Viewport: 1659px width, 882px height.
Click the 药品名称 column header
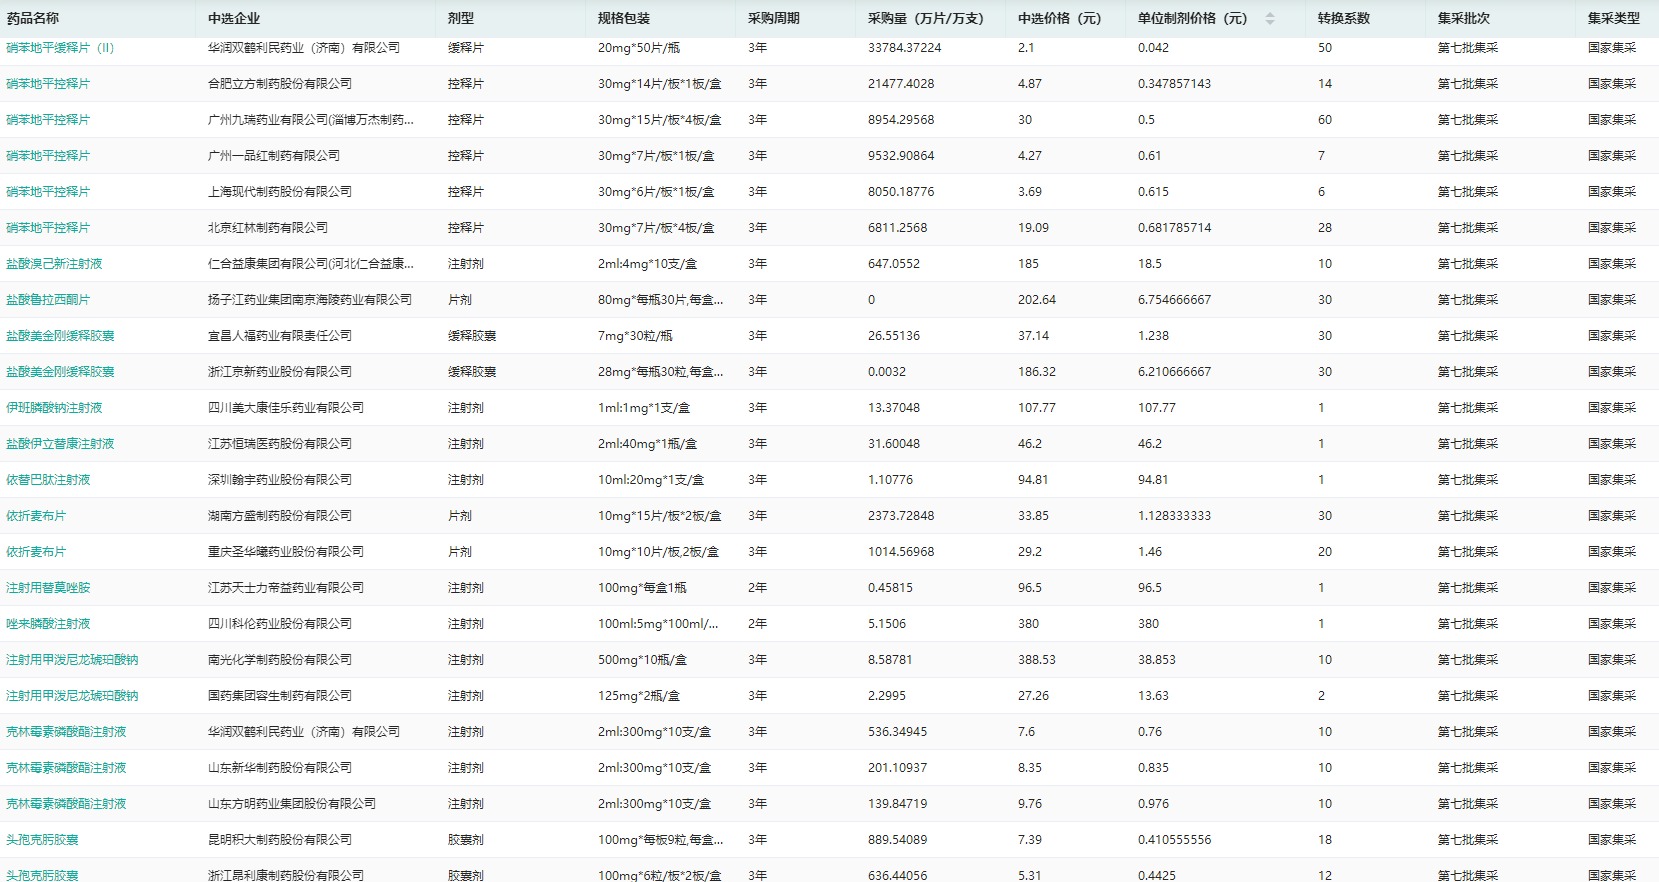point(33,18)
